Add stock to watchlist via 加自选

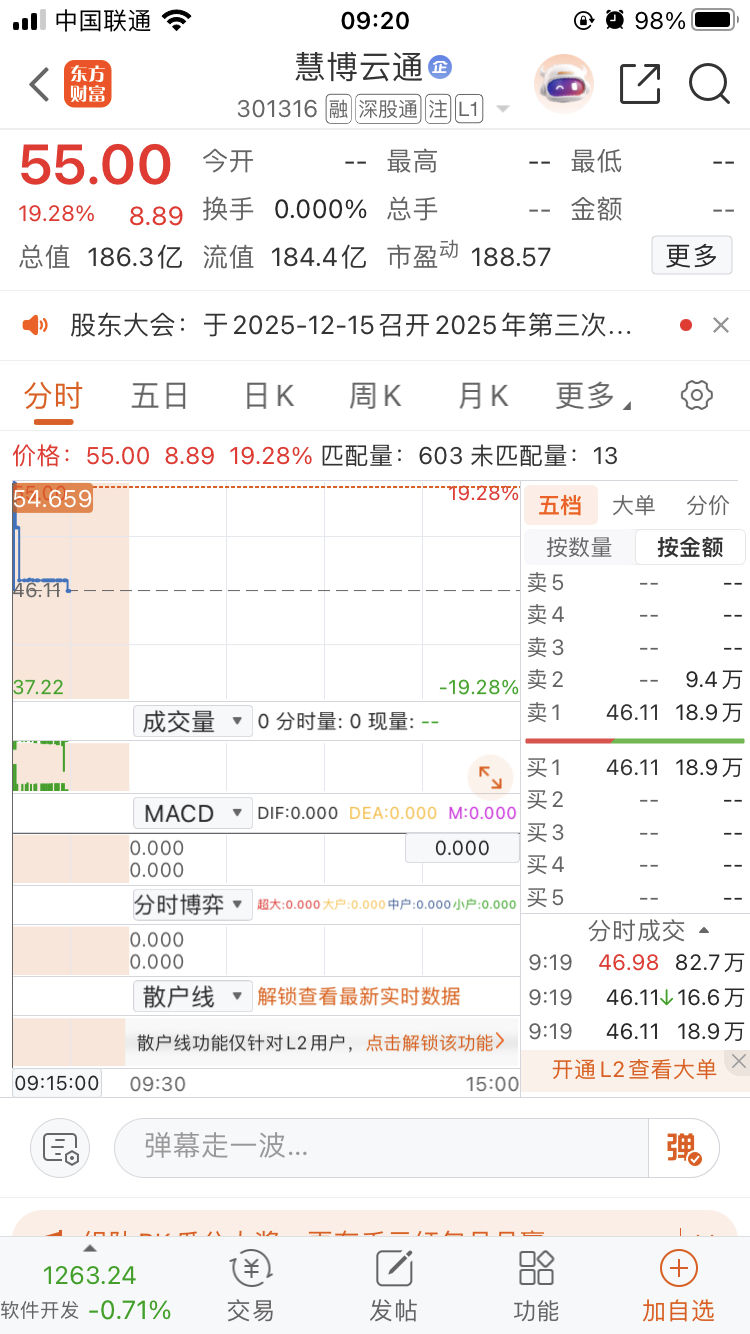pos(678,1285)
